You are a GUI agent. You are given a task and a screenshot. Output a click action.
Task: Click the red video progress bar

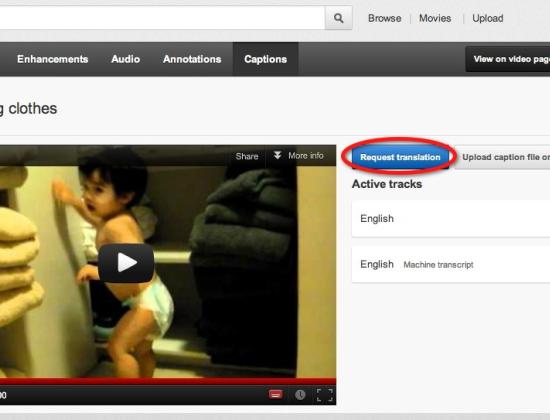pos(168,381)
